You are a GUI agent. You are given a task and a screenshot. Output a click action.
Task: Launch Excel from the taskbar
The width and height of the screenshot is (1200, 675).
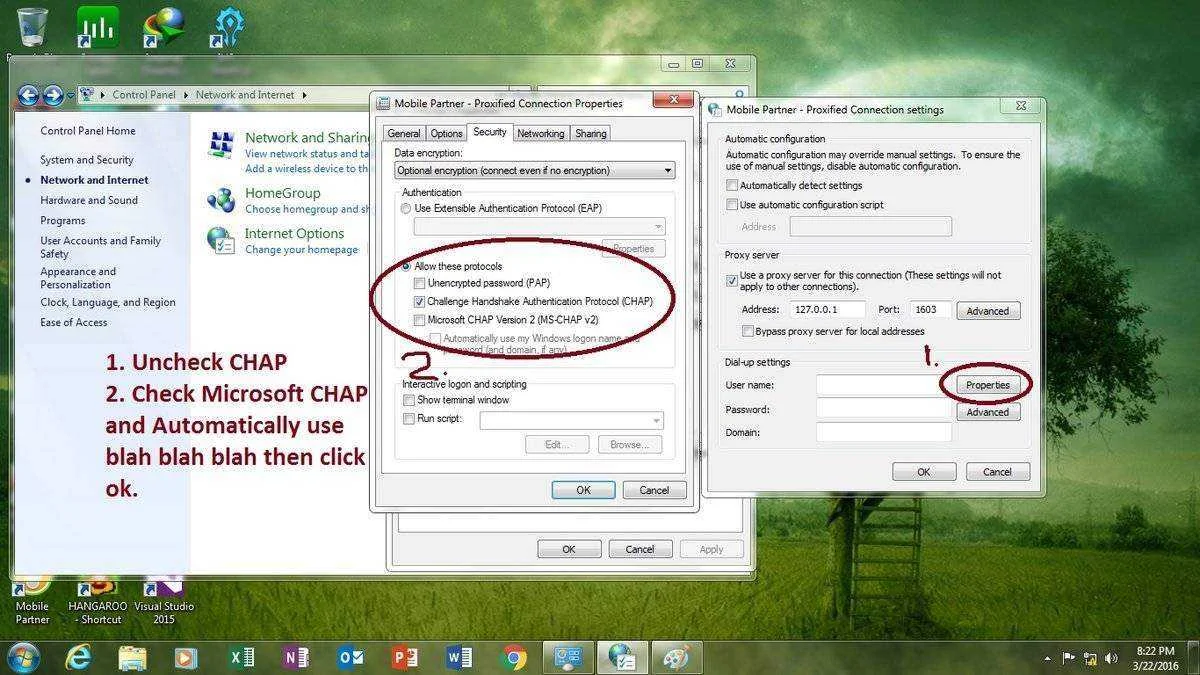242,657
